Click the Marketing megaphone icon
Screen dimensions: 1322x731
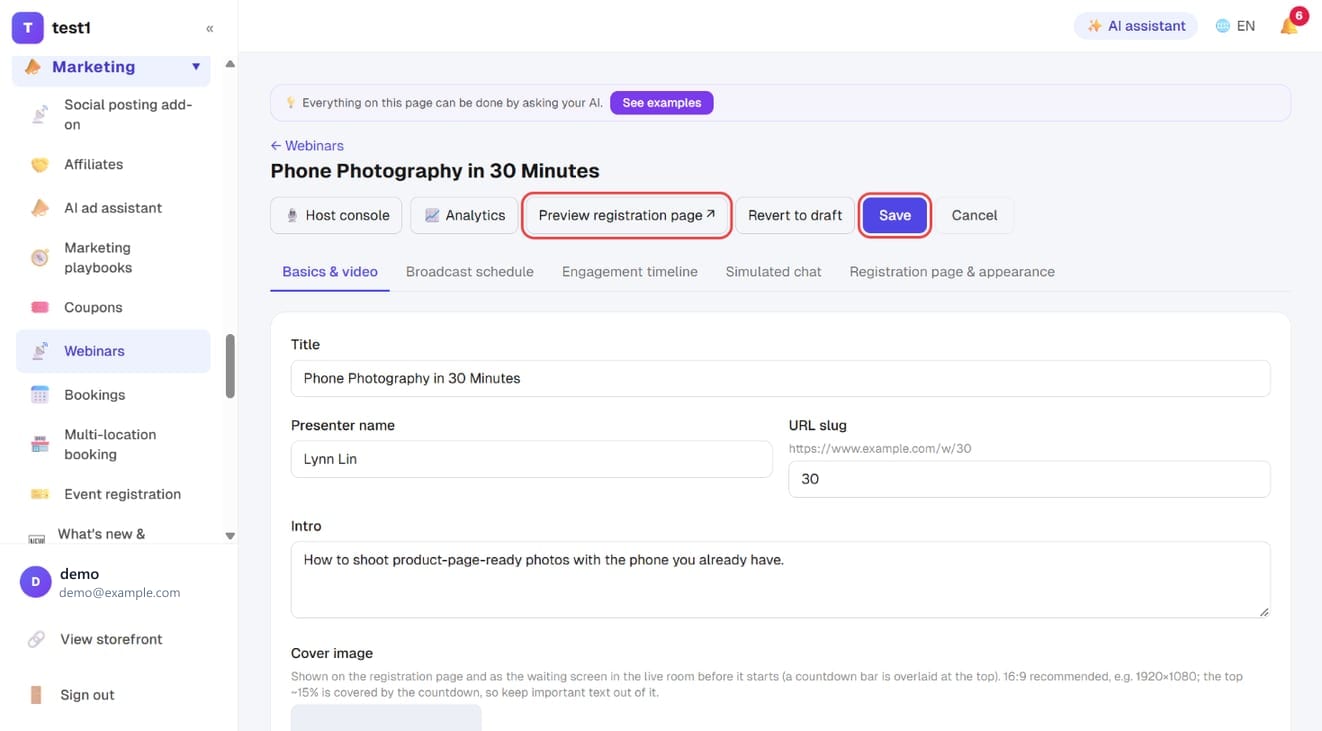click(x=33, y=67)
